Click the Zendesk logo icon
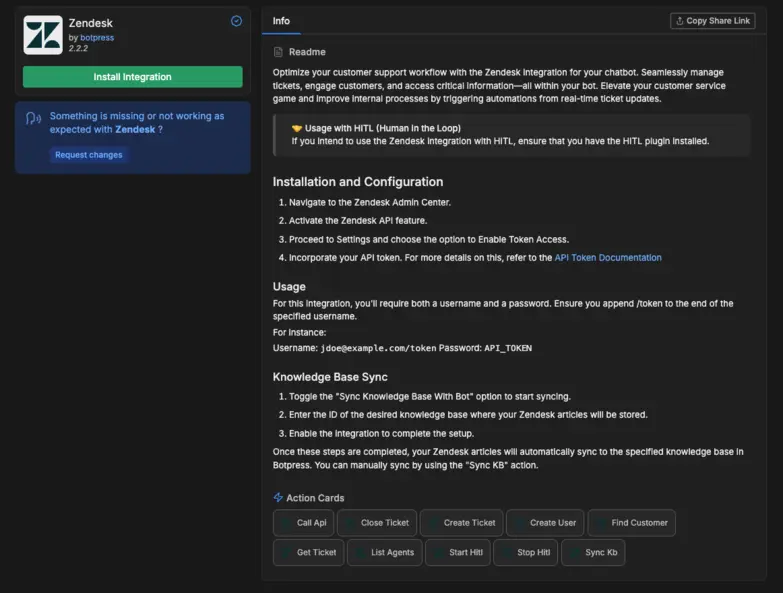 43,35
